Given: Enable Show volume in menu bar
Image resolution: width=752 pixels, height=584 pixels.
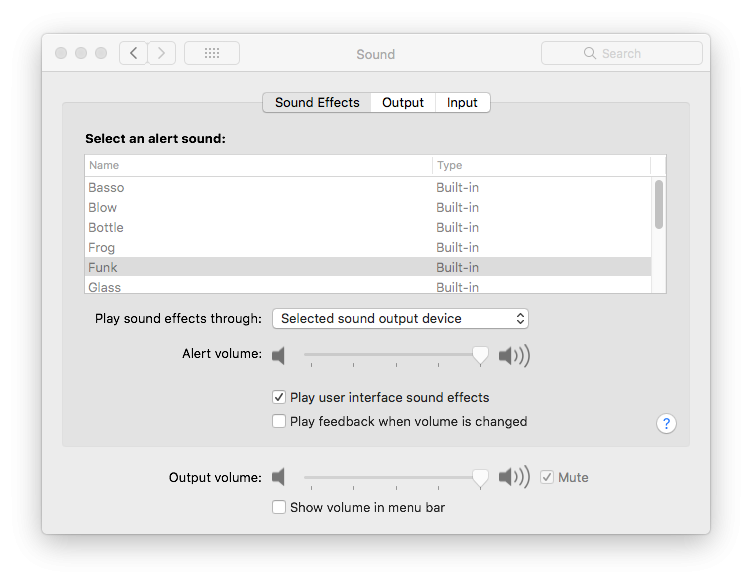Looking at the screenshot, I should click(279, 507).
